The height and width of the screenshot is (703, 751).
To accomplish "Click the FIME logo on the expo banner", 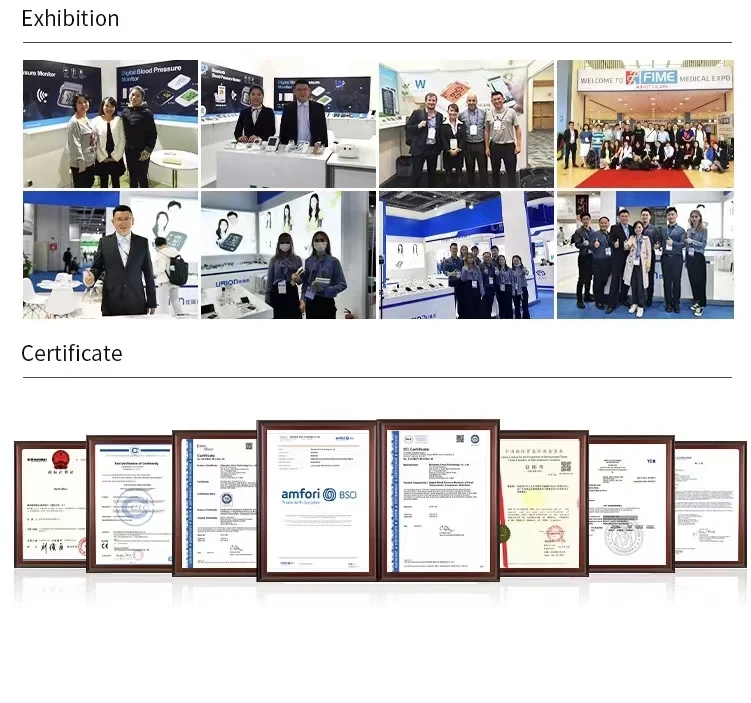I will pyautogui.click(x=652, y=77).
